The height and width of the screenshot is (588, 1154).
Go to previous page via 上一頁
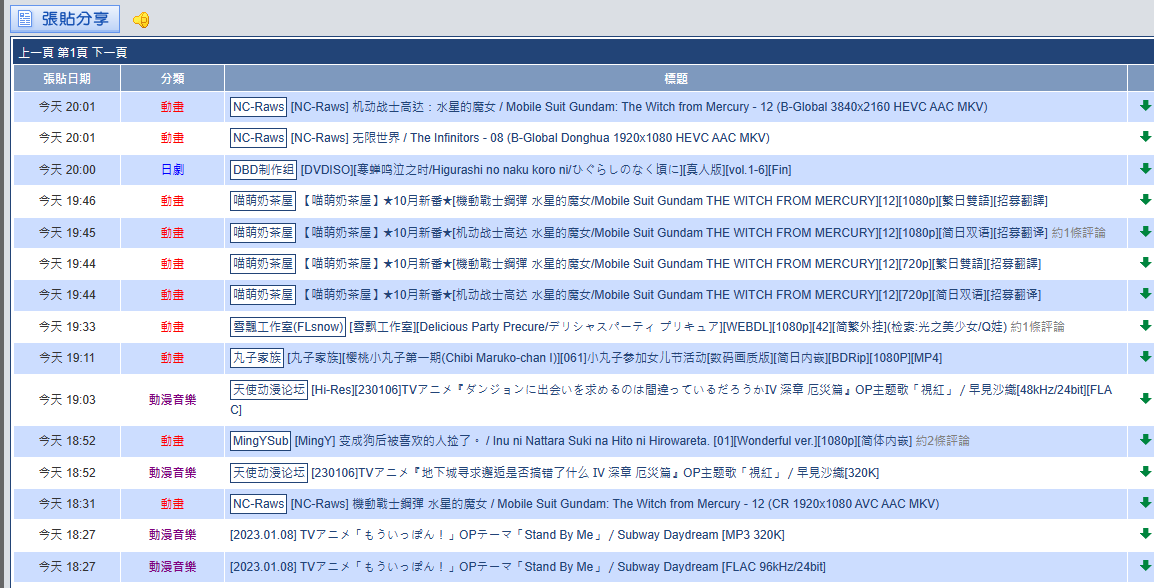[x=37, y=52]
